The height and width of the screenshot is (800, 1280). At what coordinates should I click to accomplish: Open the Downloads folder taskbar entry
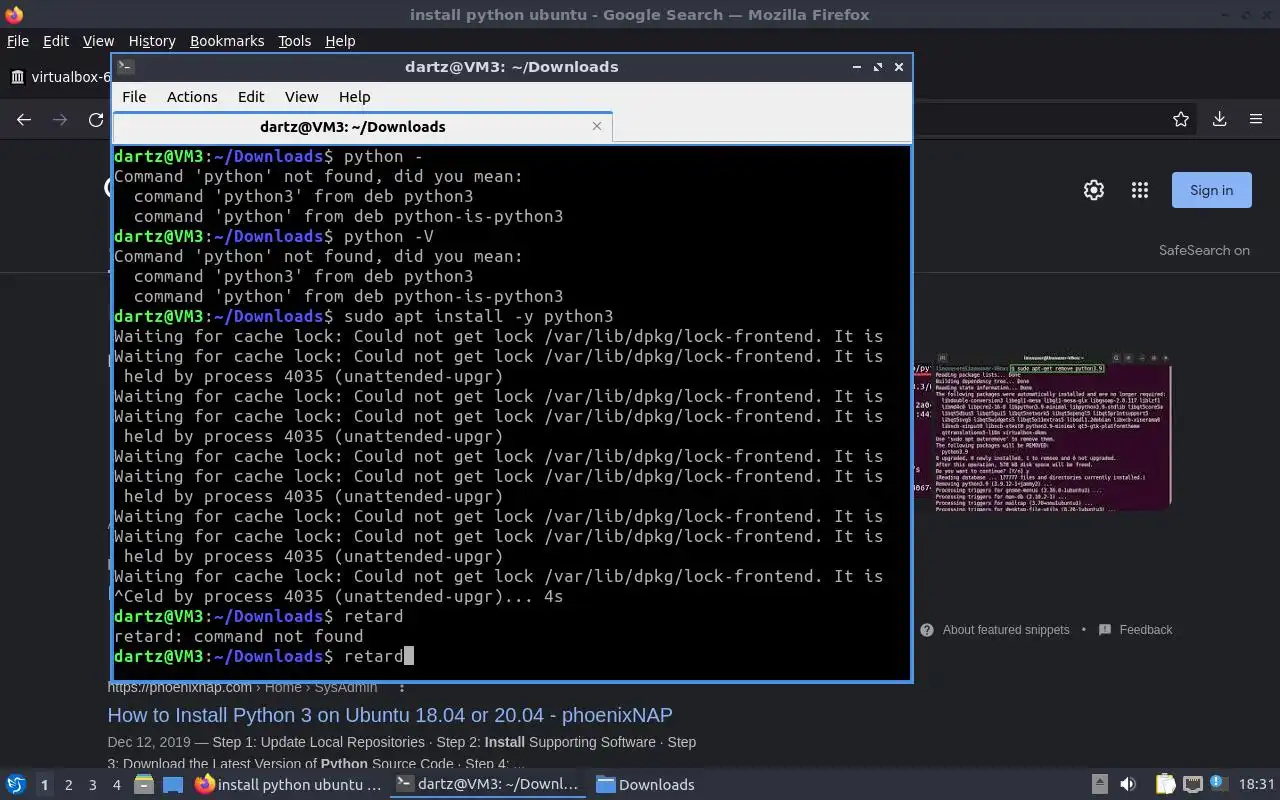pos(646,785)
